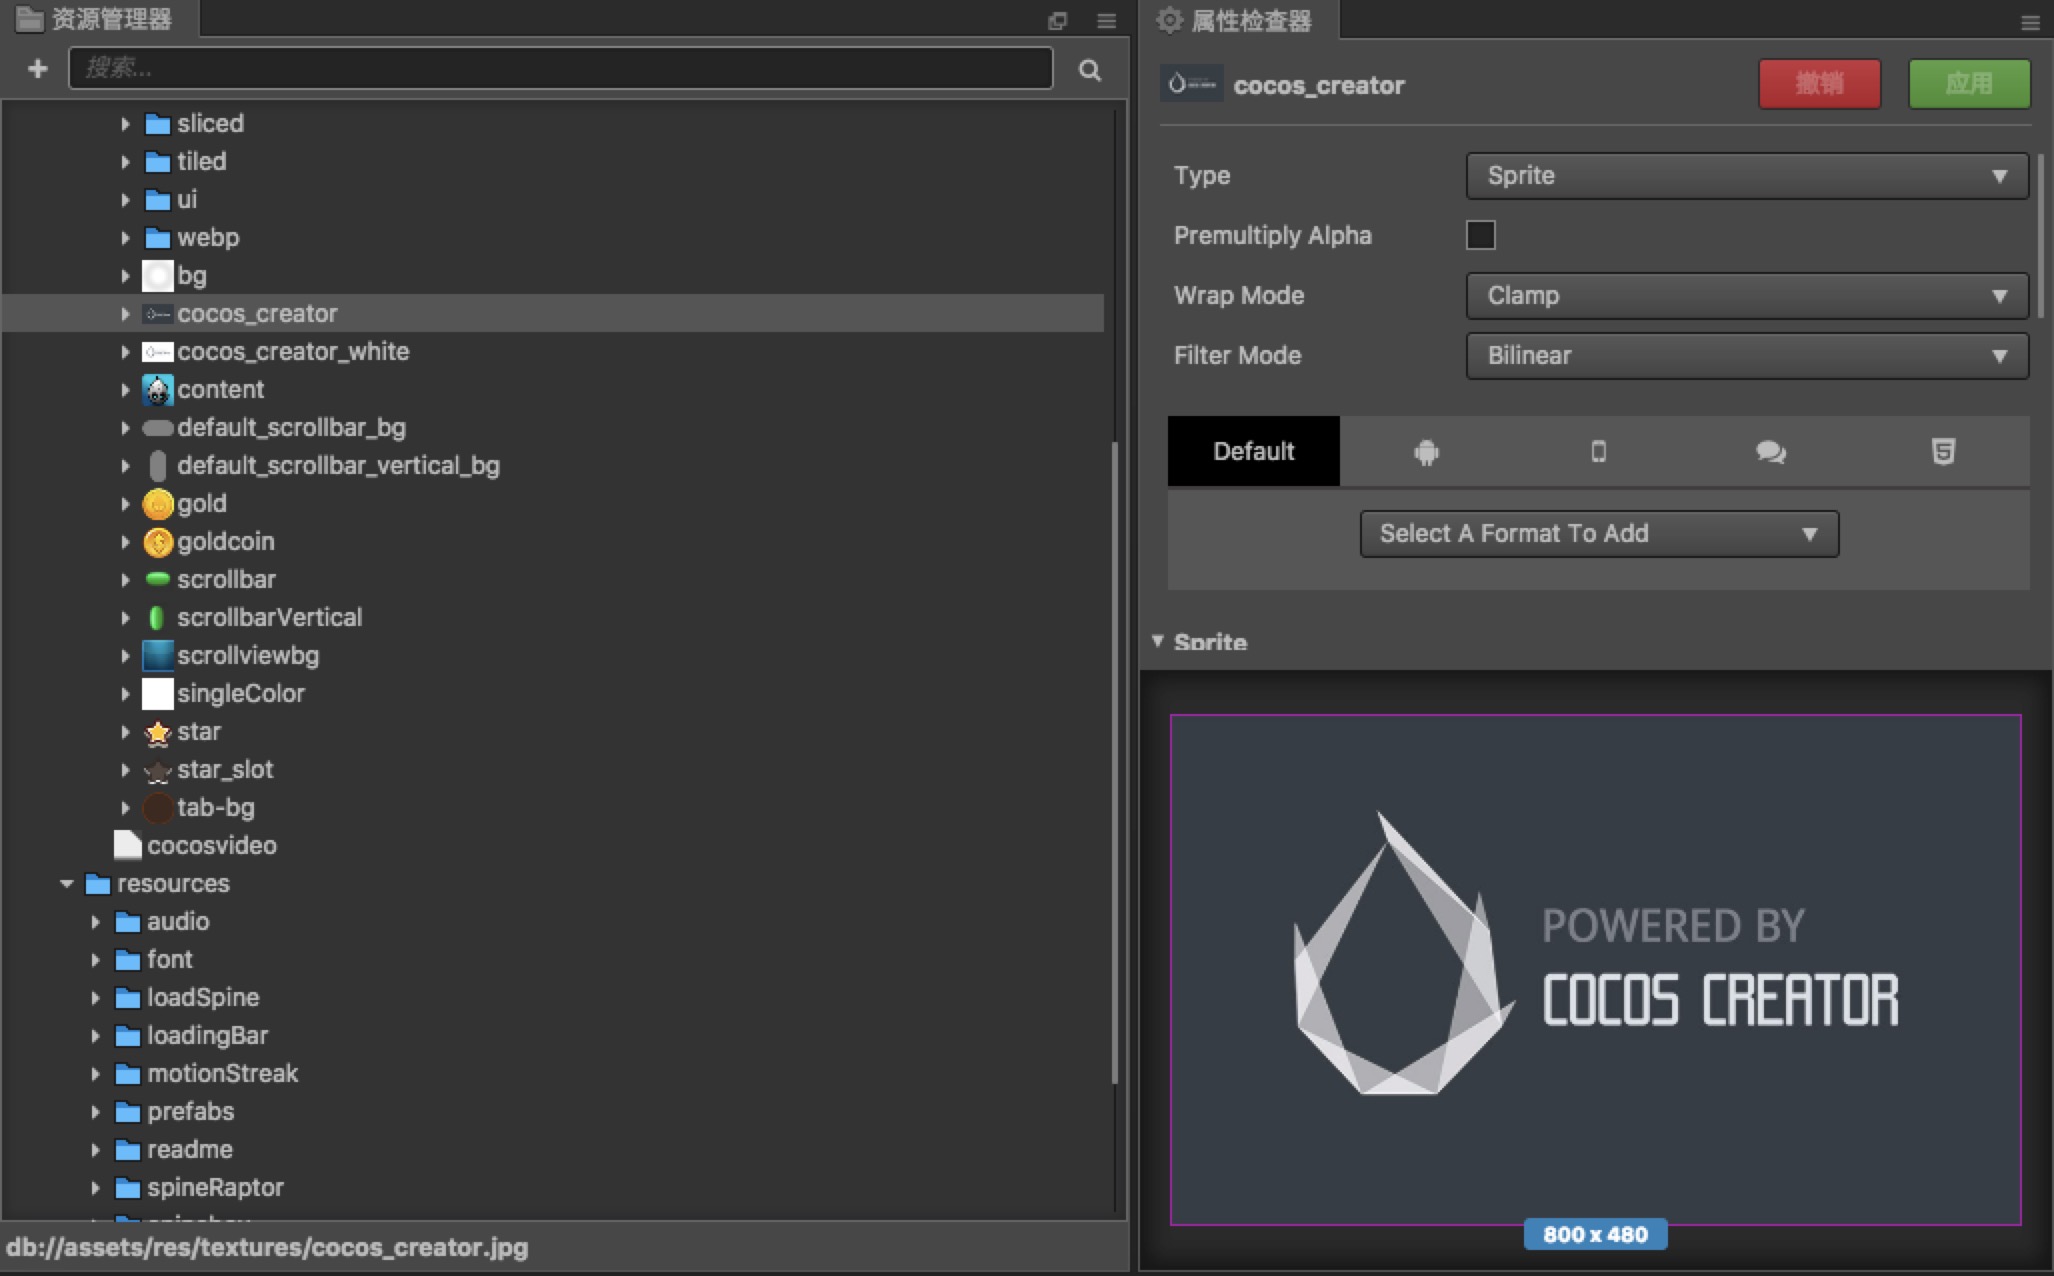
Task: Expand the spineRaptor folder
Action: coord(95,1188)
